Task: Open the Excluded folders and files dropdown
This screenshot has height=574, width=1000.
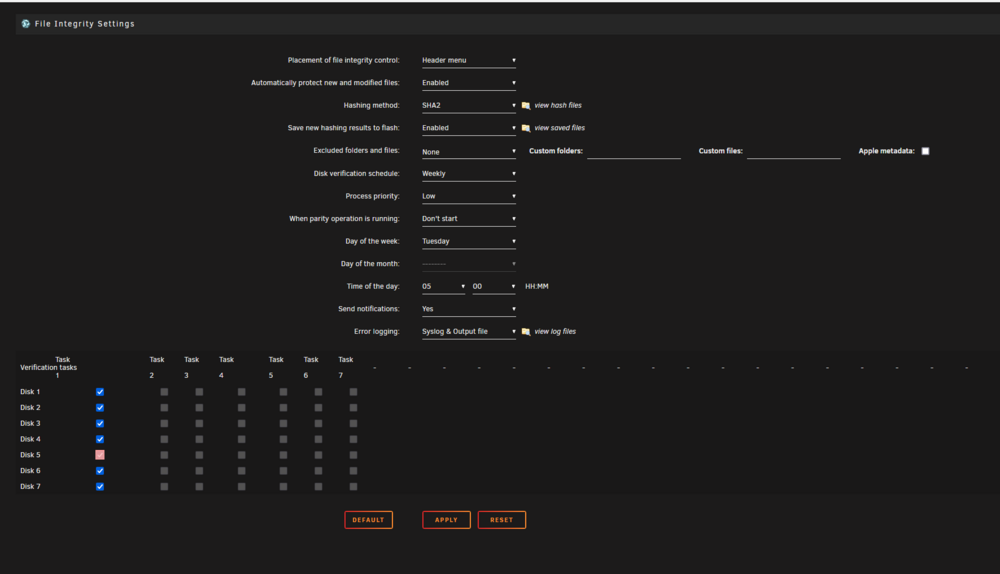Action: (469, 152)
